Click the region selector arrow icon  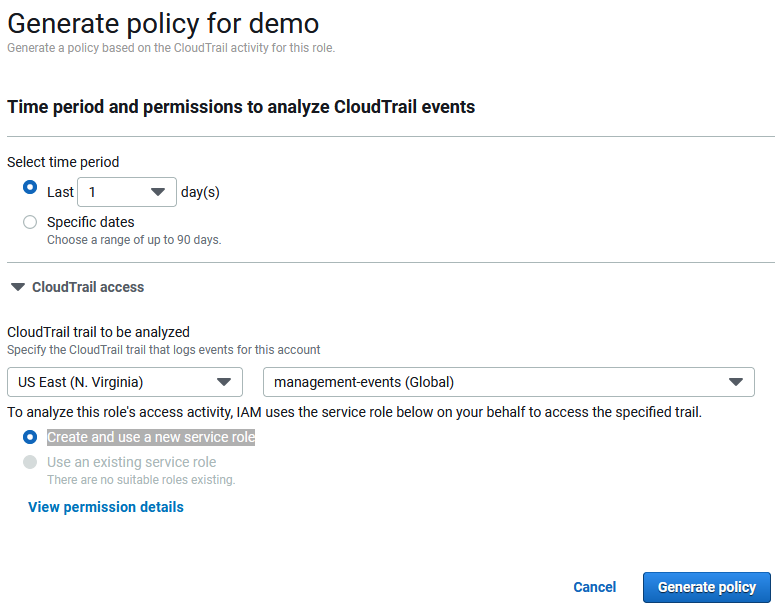224,382
